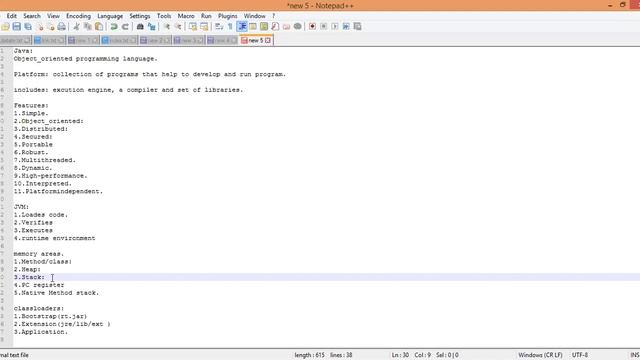
Task: Open the Macro menu
Action: click(186, 16)
